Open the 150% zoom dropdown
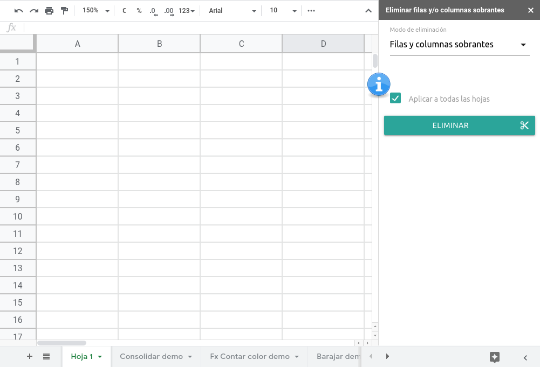 (x=96, y=11)
